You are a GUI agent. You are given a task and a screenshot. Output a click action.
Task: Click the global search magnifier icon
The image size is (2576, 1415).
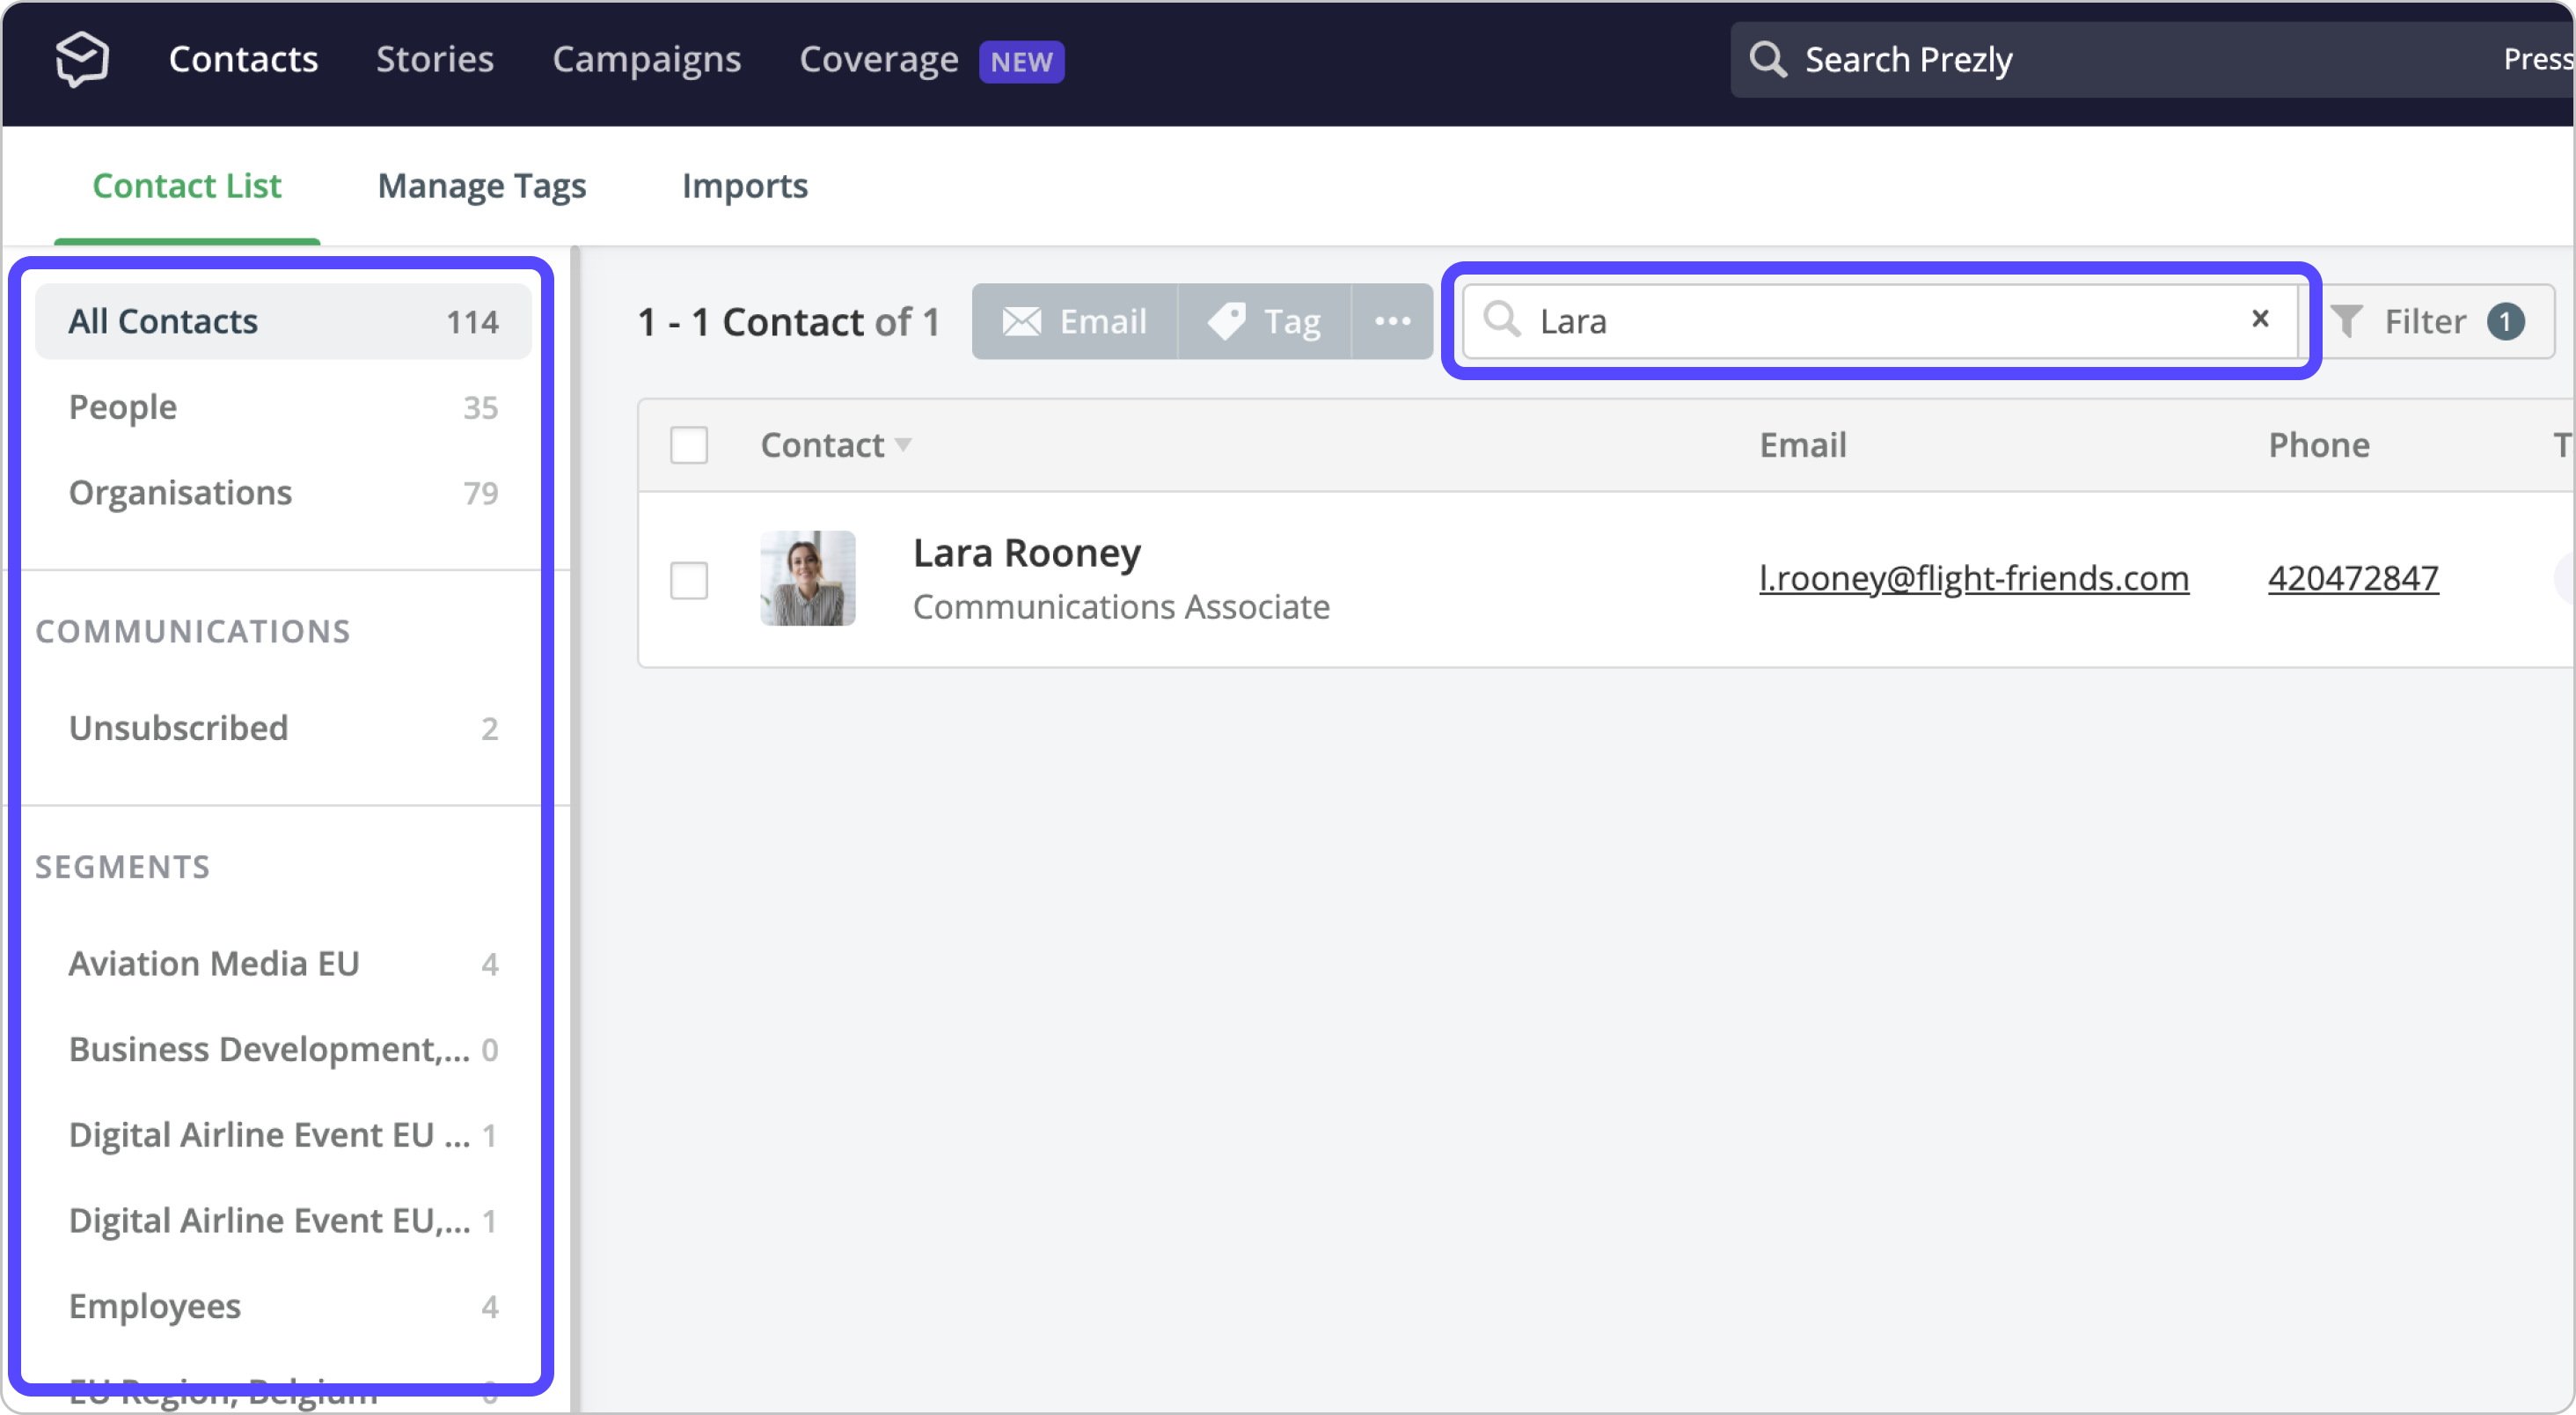1767,60
